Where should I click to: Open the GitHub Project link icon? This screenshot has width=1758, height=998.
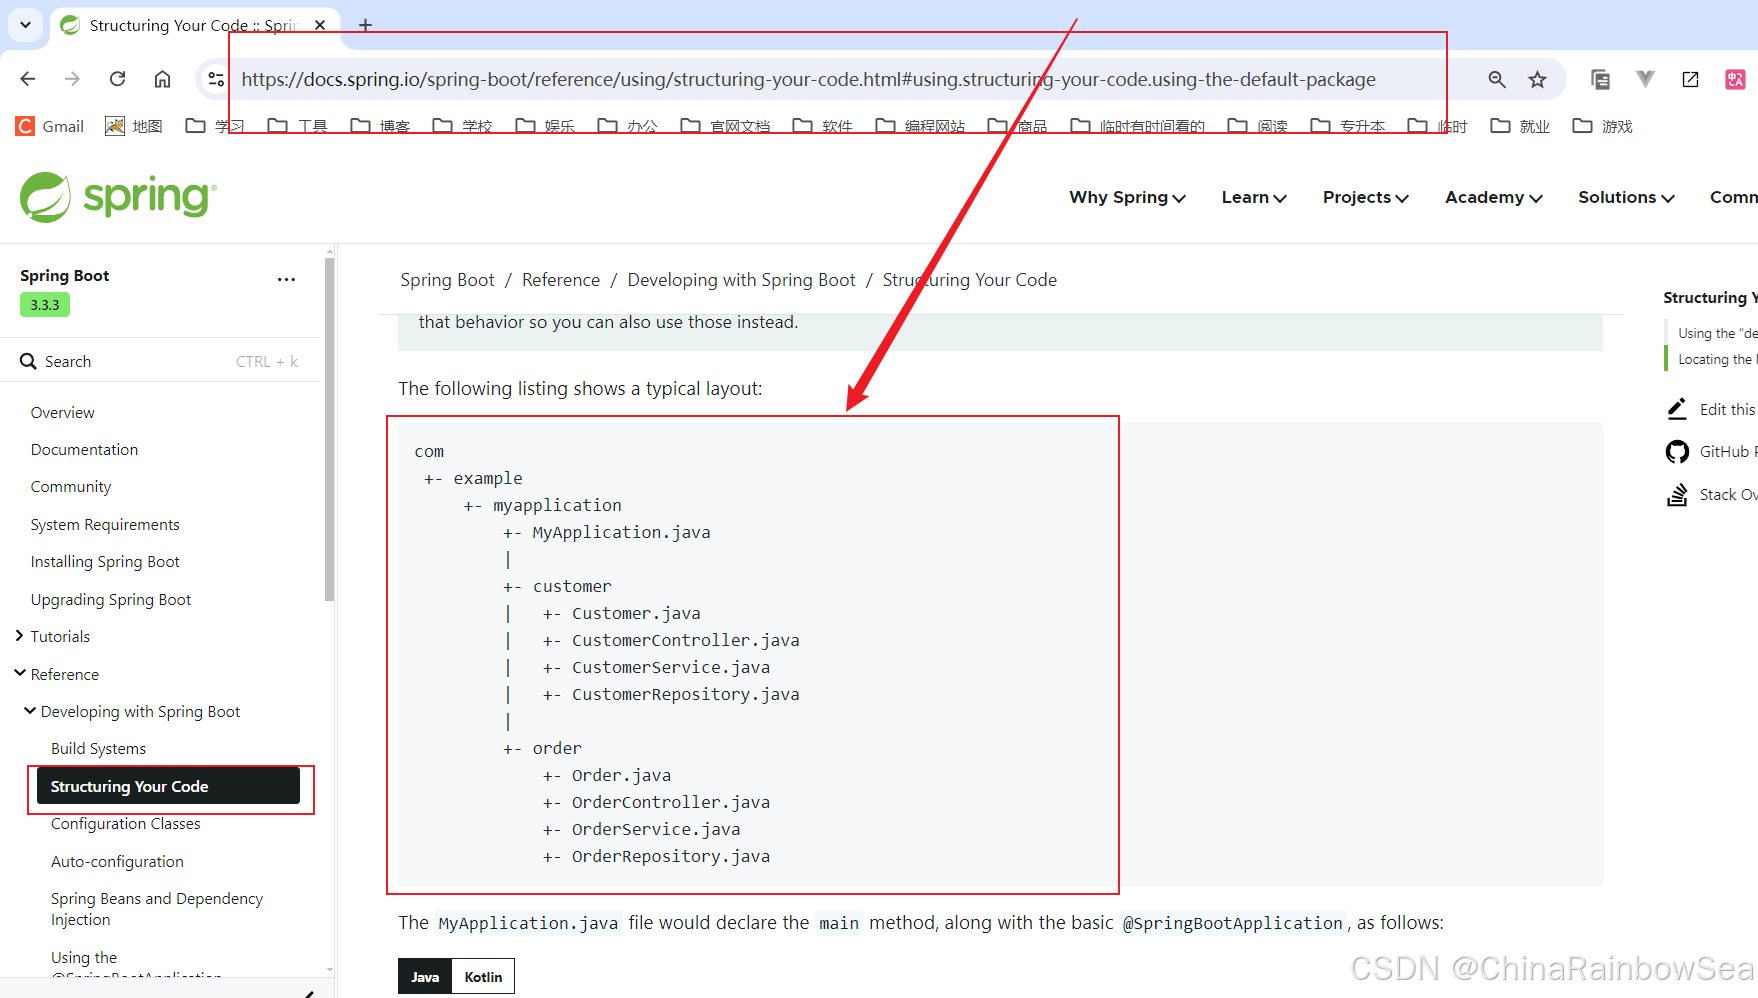tap(1678, 451)
